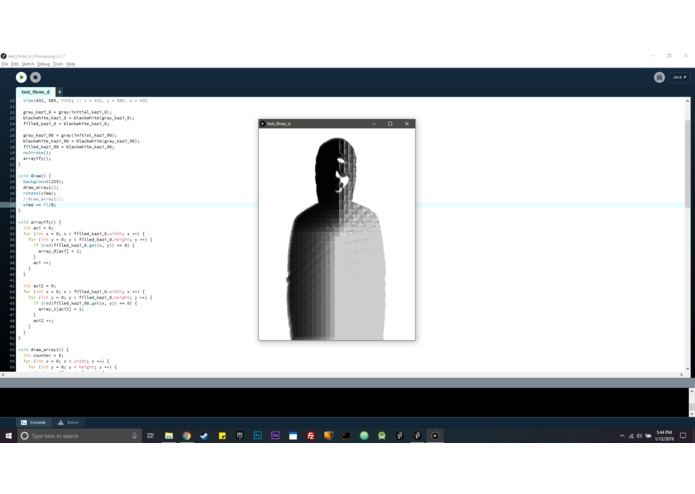Open the running sketch's taskbar icon

pos(435,436)
